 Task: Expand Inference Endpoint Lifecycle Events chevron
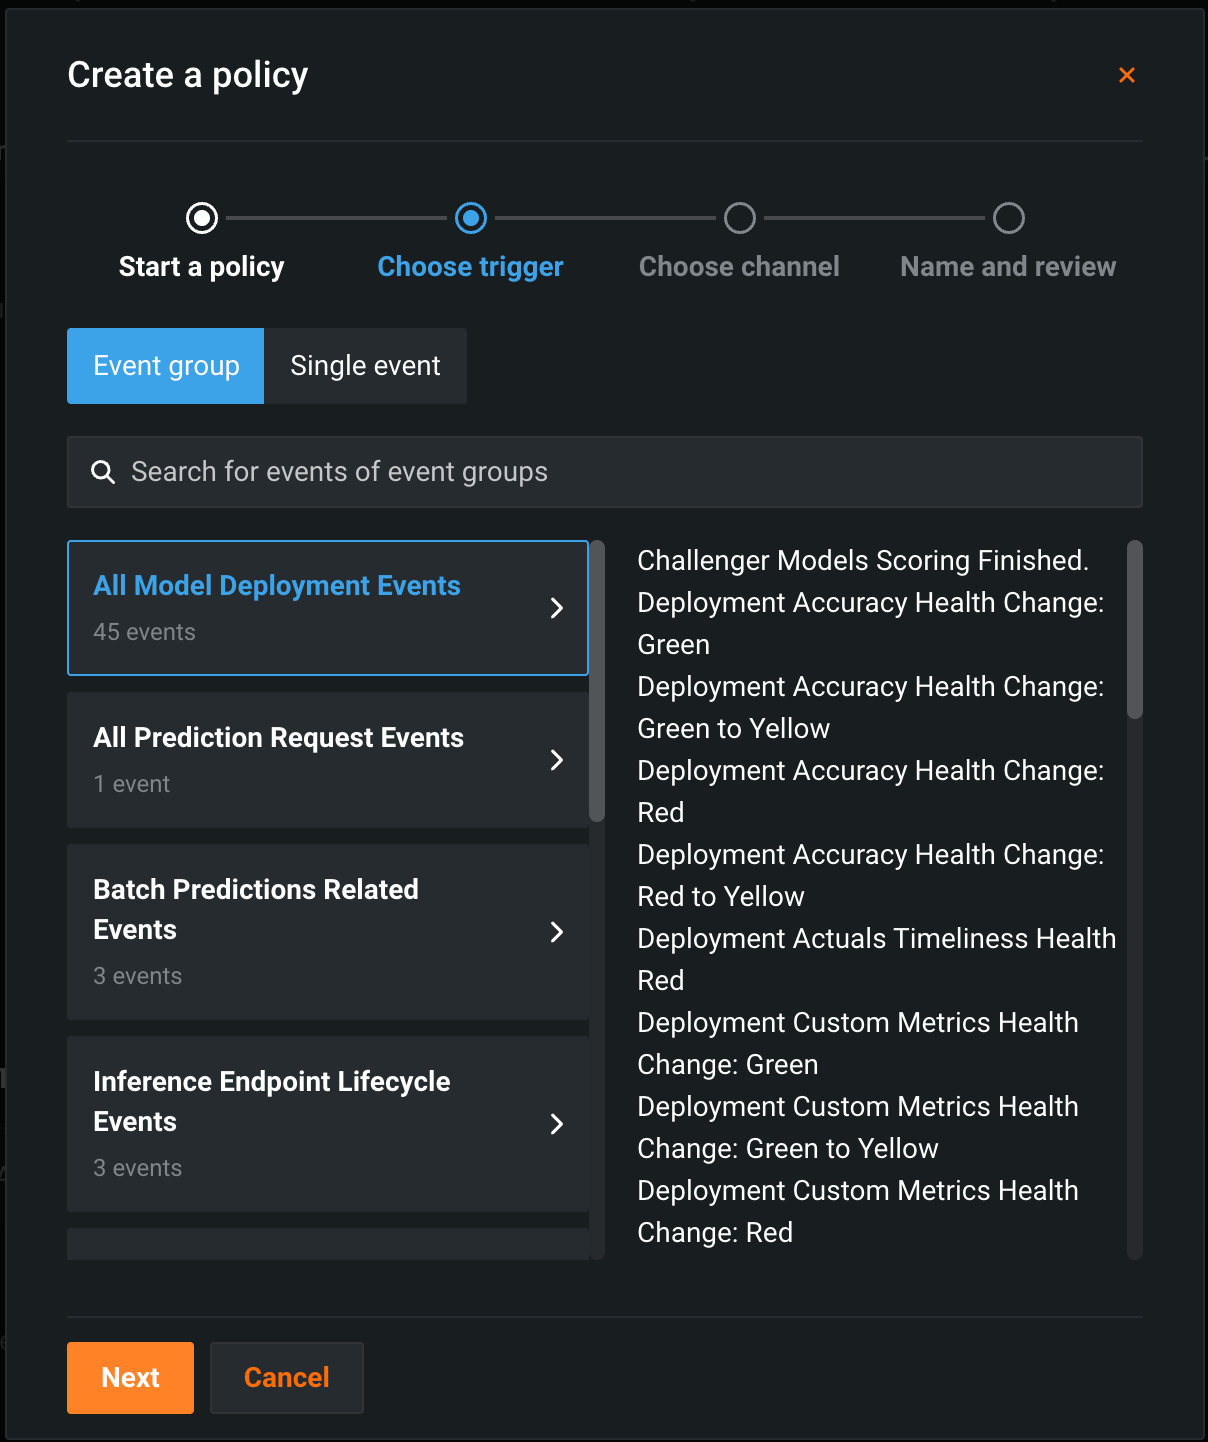coord(557,1124)
